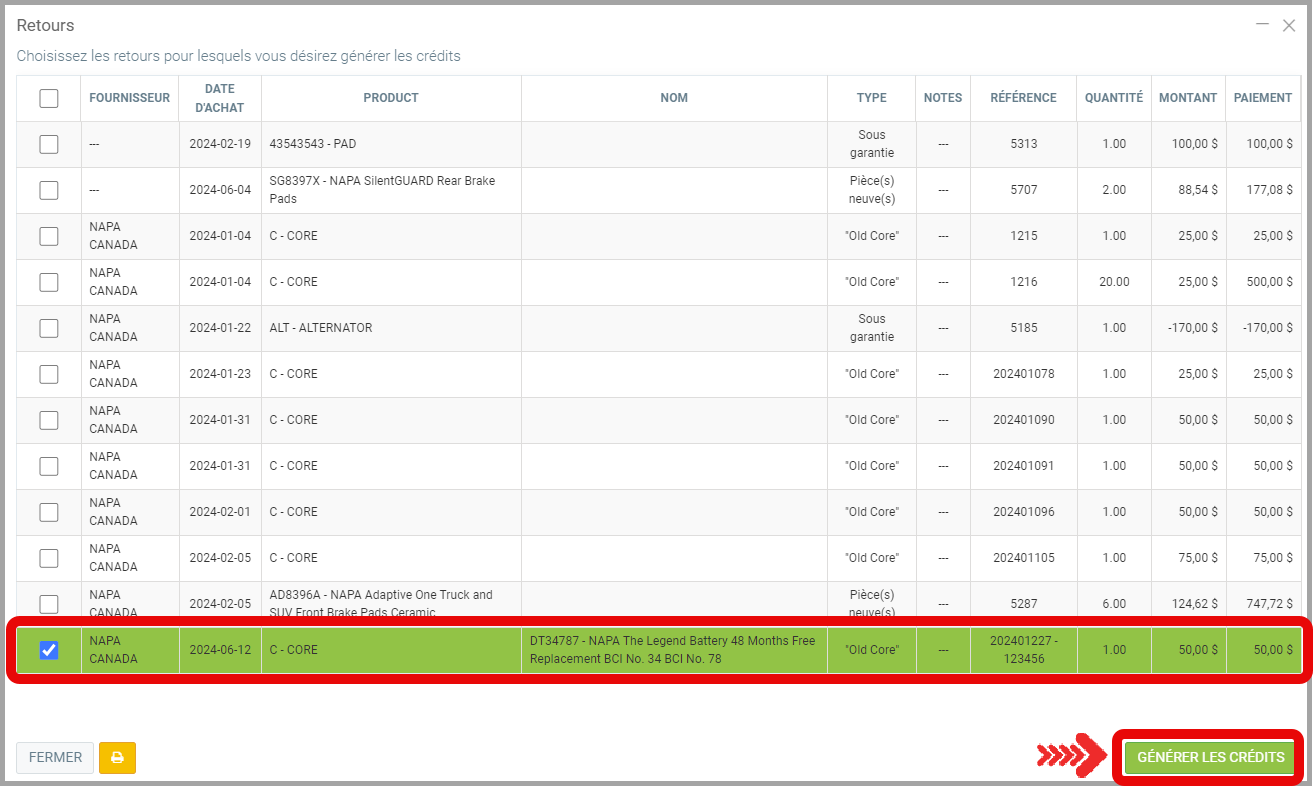Viewport: 1313px width, 787px height.
Task: Click the Montant column header
Action: coord(1187,98)
